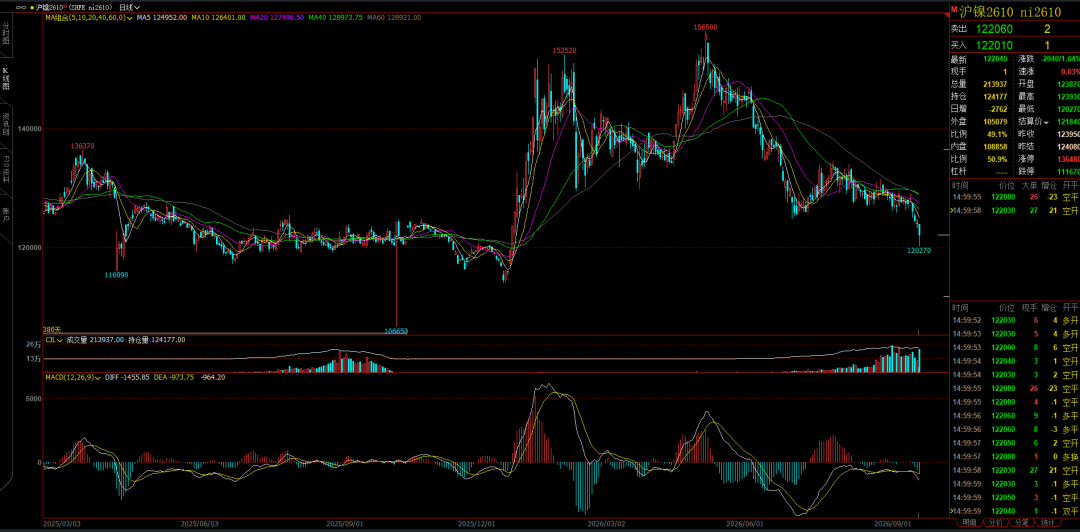1080x532 pixels.
Task: Click the 2026/03/02 date axis label
Action: click(609, 524)
